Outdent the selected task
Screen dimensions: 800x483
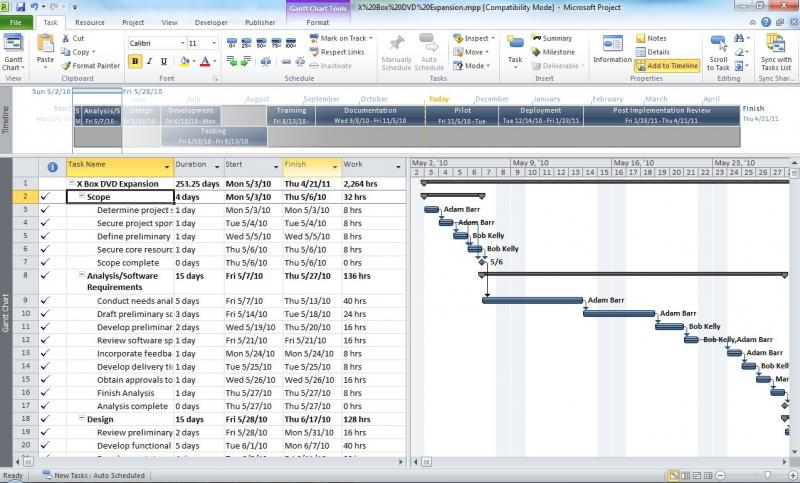[x=232, y=62]
